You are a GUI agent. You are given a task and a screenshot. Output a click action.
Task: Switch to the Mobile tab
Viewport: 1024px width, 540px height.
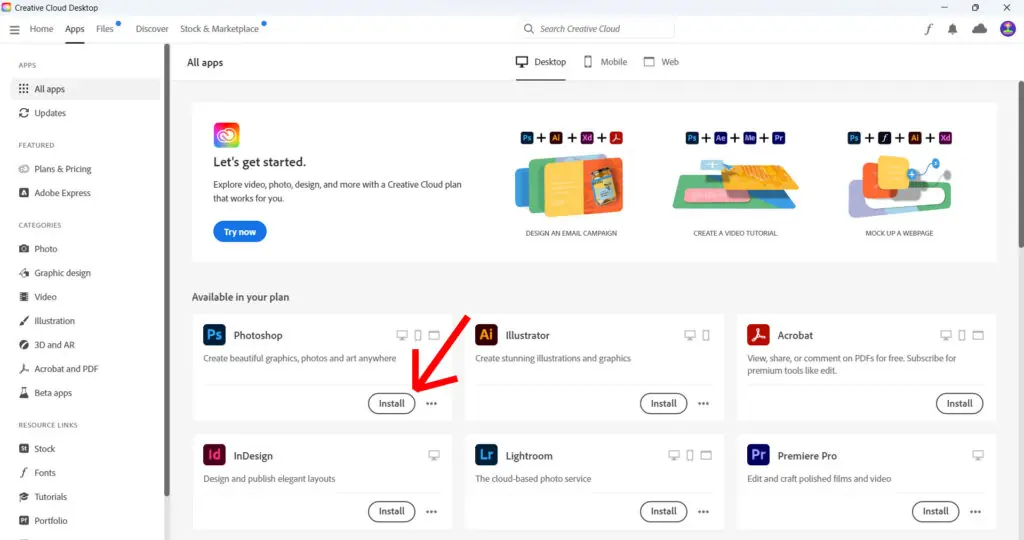coord(605,62)
